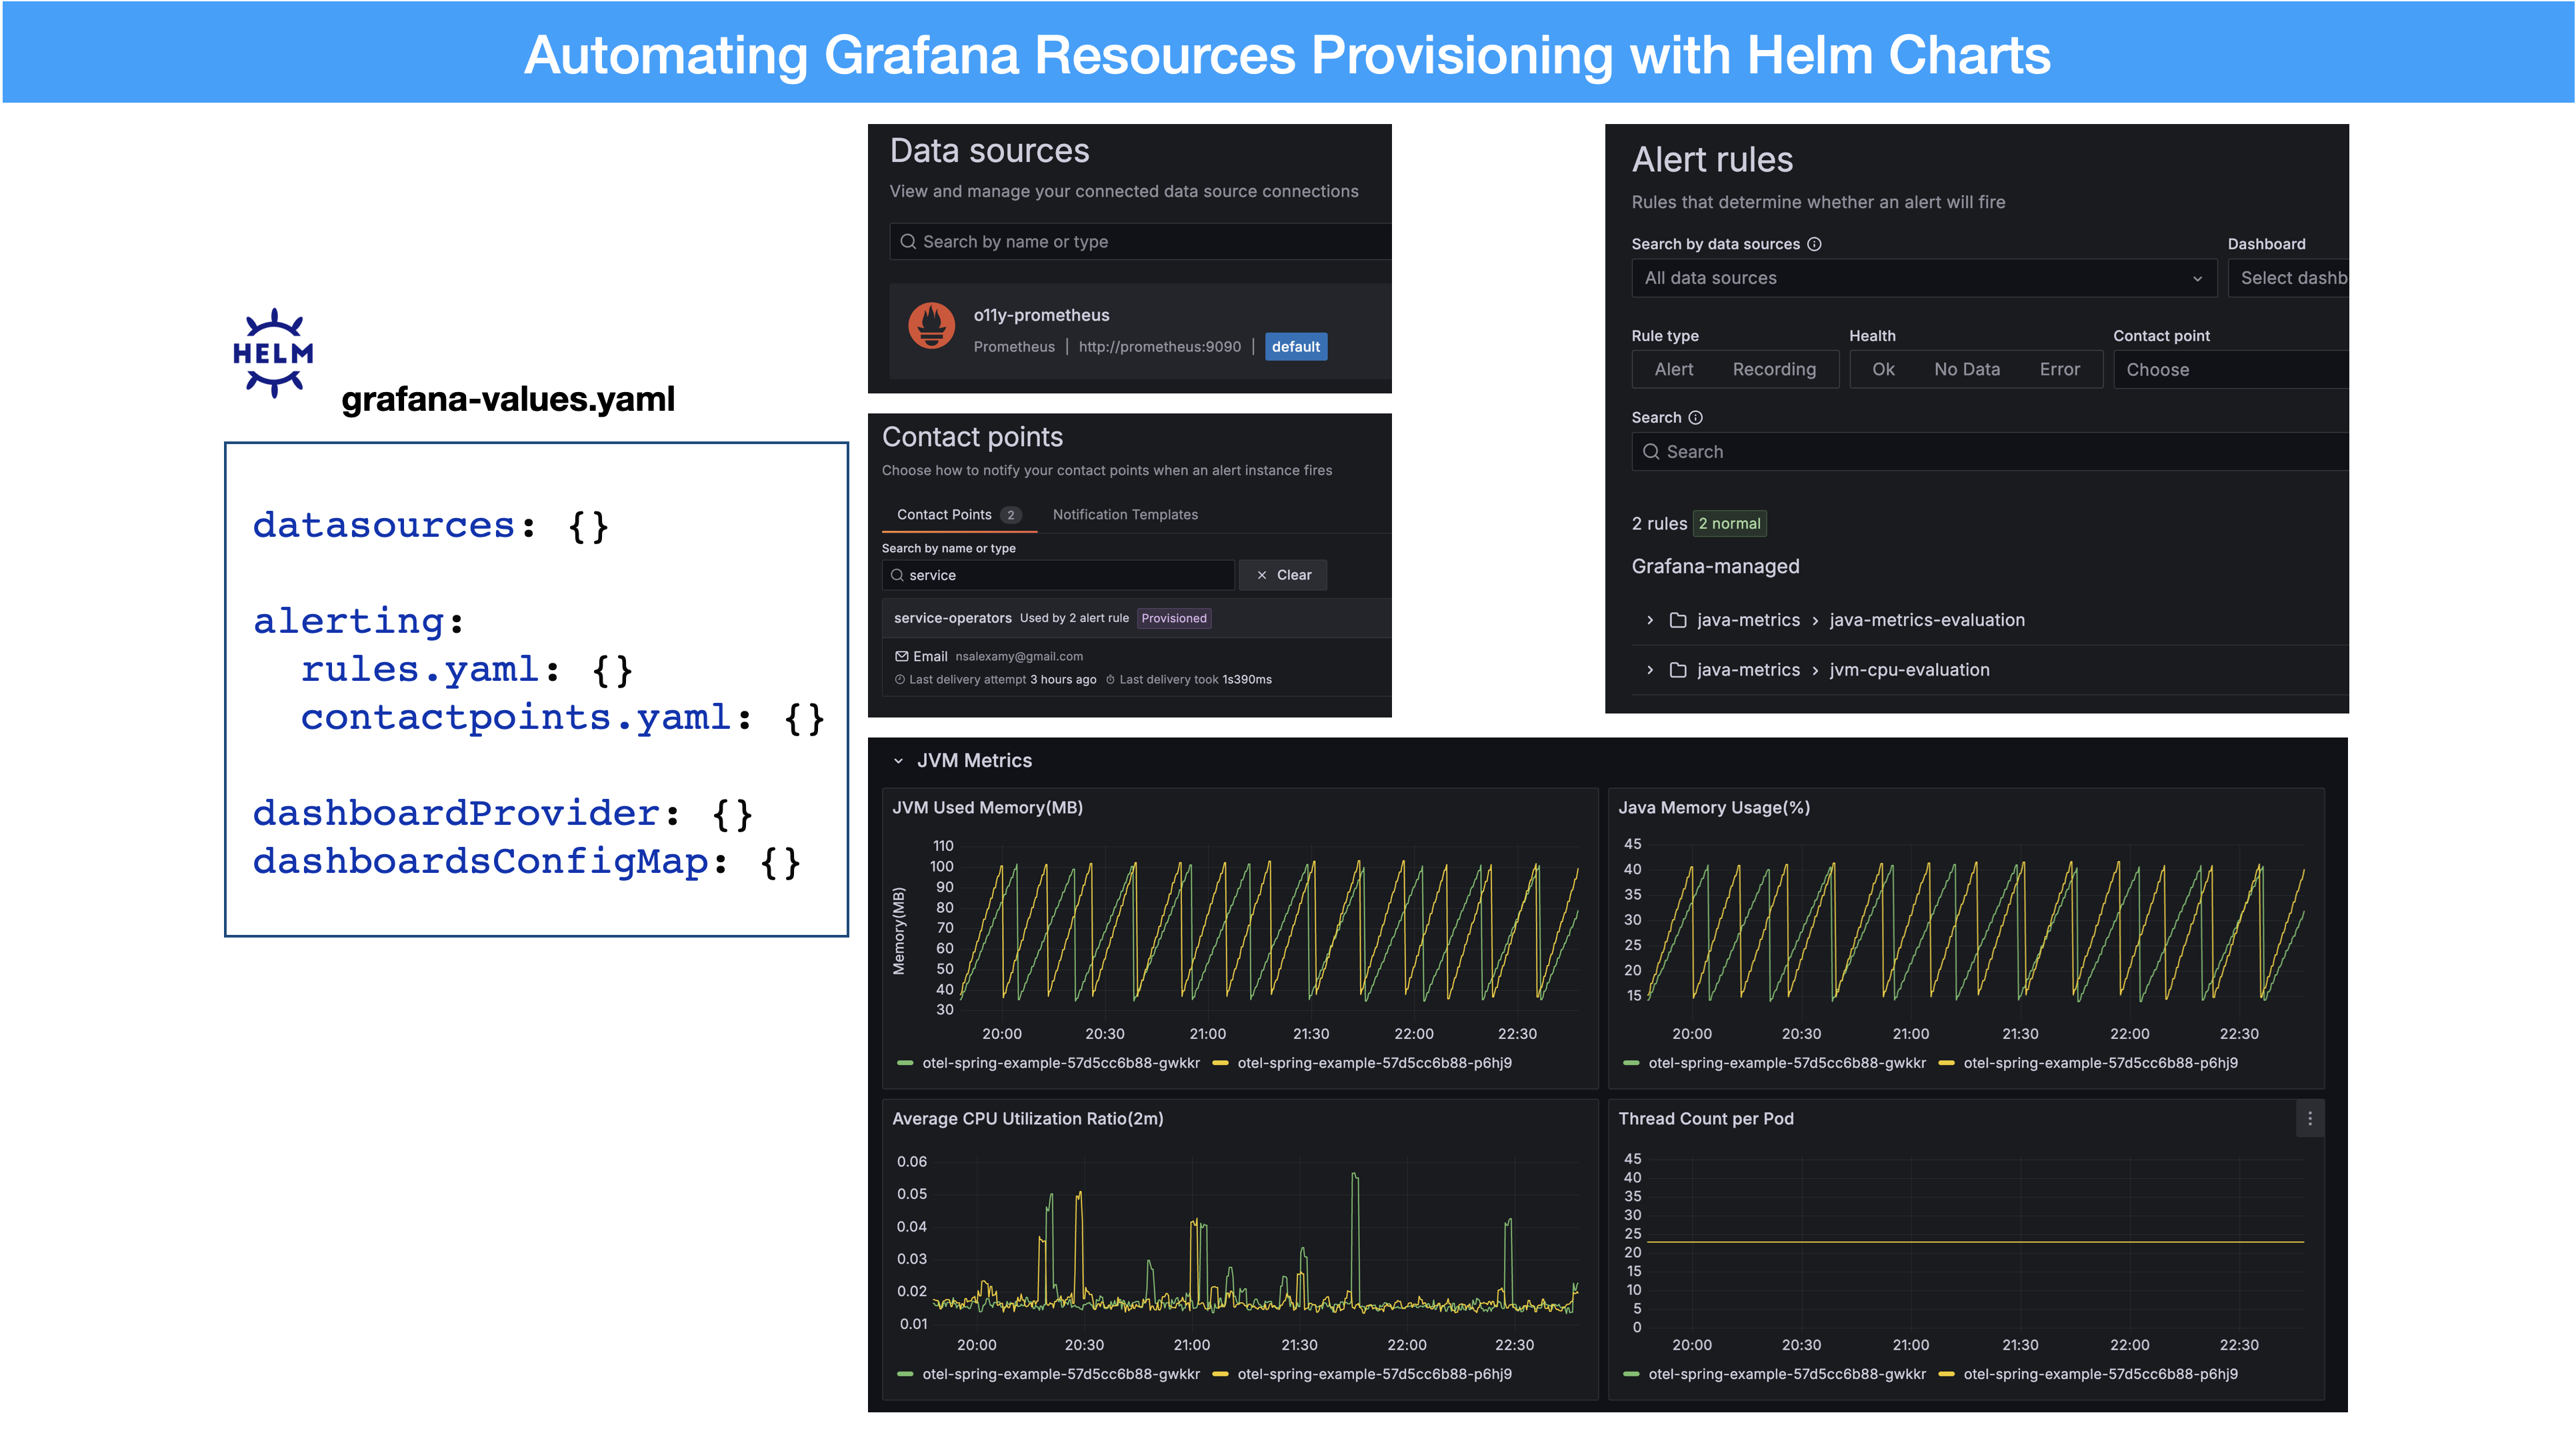
Task: Click the contact points search field containing service
Action: pos(1058,575)
